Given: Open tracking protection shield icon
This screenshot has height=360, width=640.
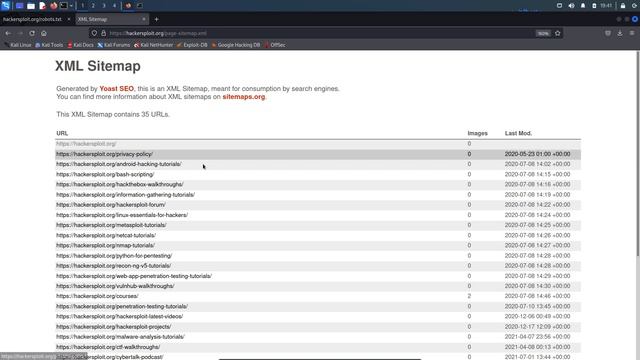Looking at the screenshot, I should tap(94, 33).
